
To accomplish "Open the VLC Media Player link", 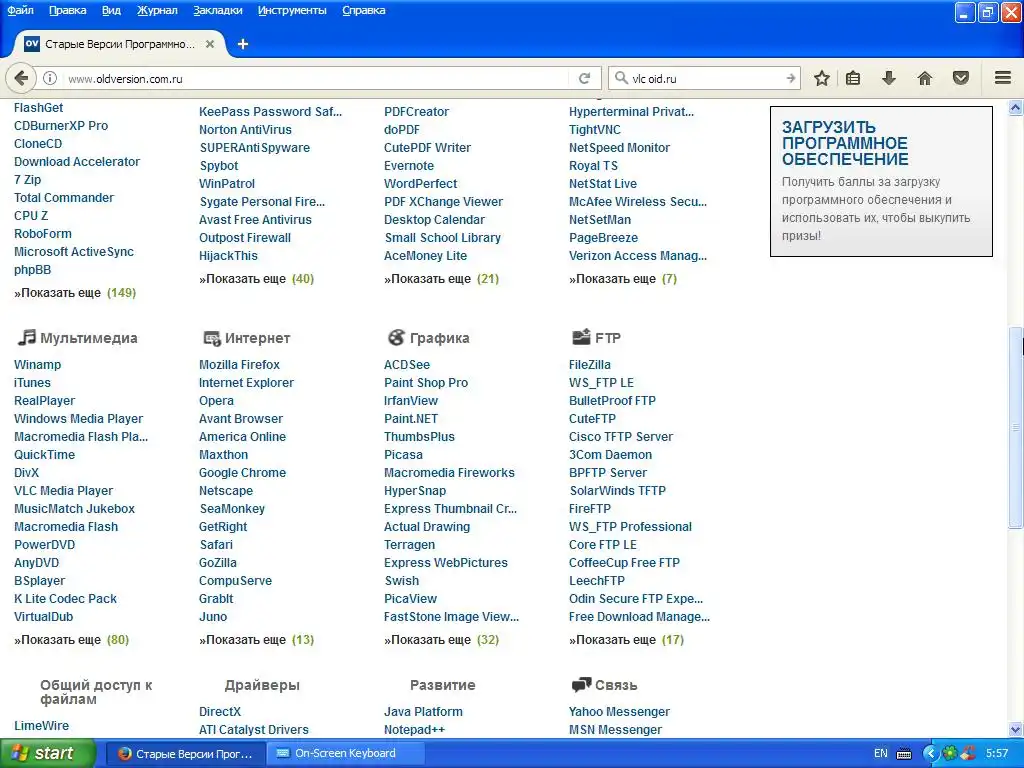I will [x=63, y=490].
